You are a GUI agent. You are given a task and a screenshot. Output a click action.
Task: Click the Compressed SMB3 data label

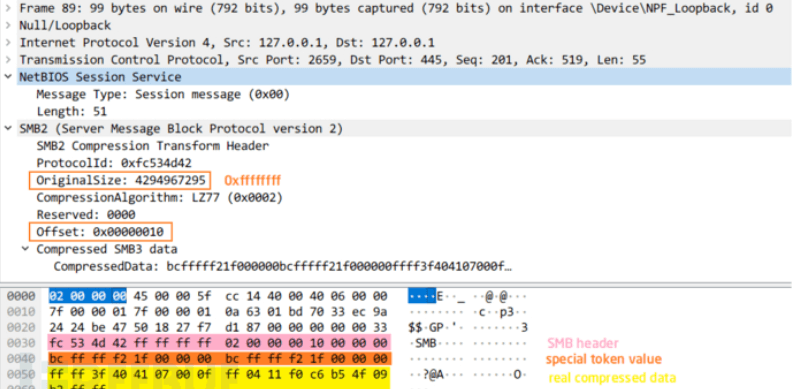(107, 249)
